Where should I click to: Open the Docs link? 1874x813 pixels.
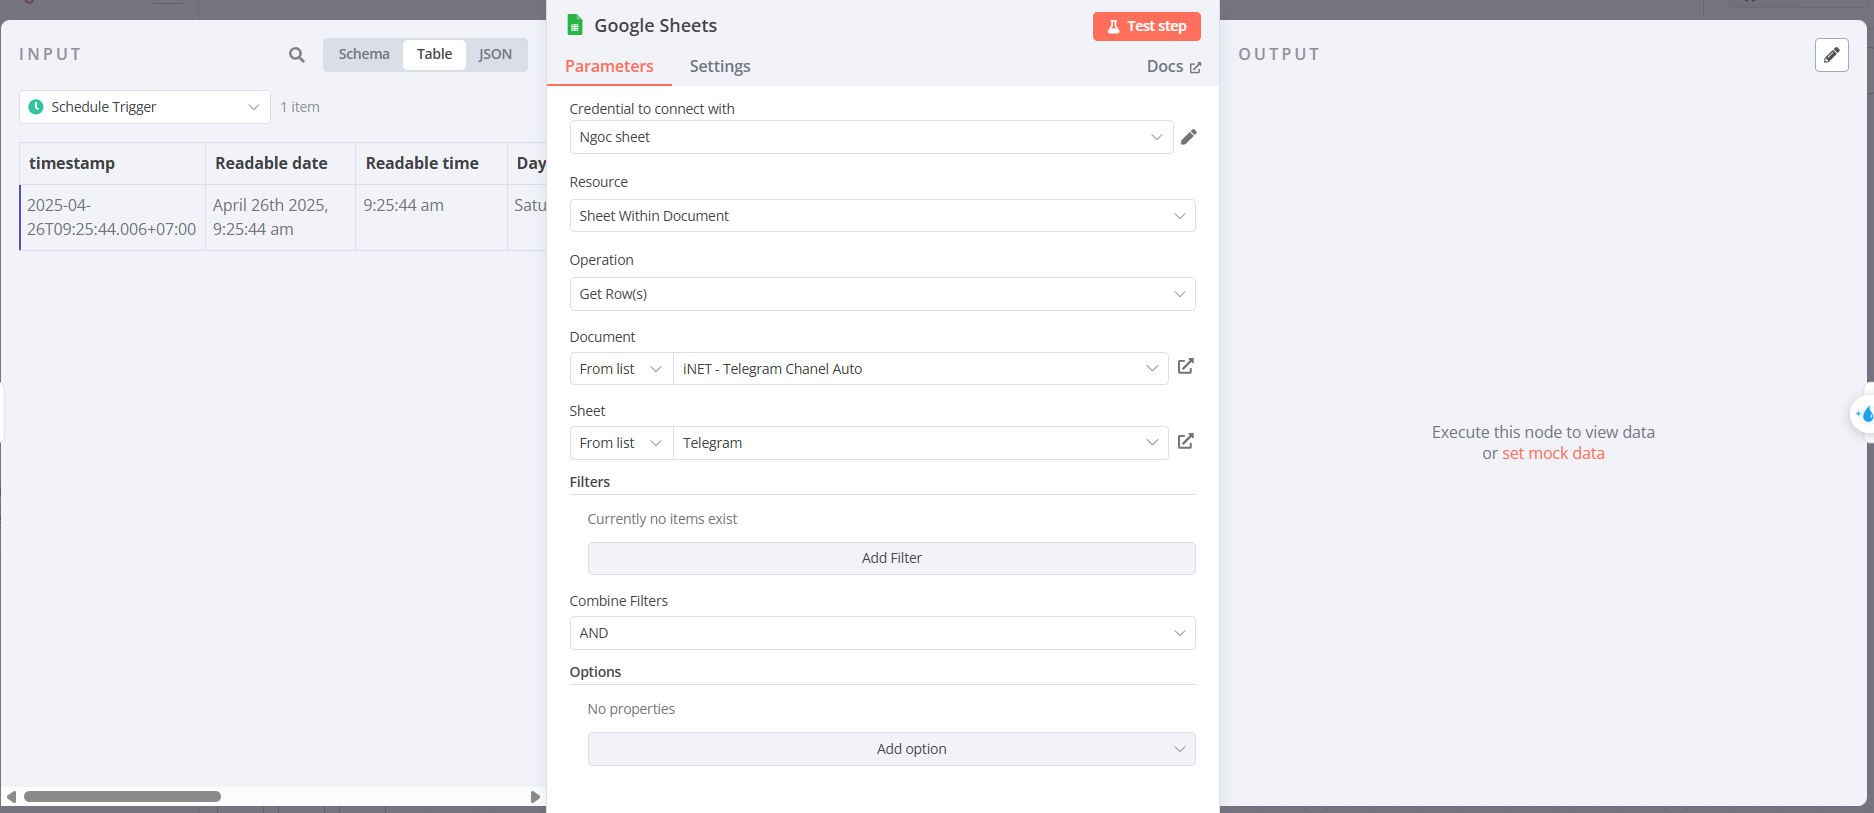click(1174, 66)
